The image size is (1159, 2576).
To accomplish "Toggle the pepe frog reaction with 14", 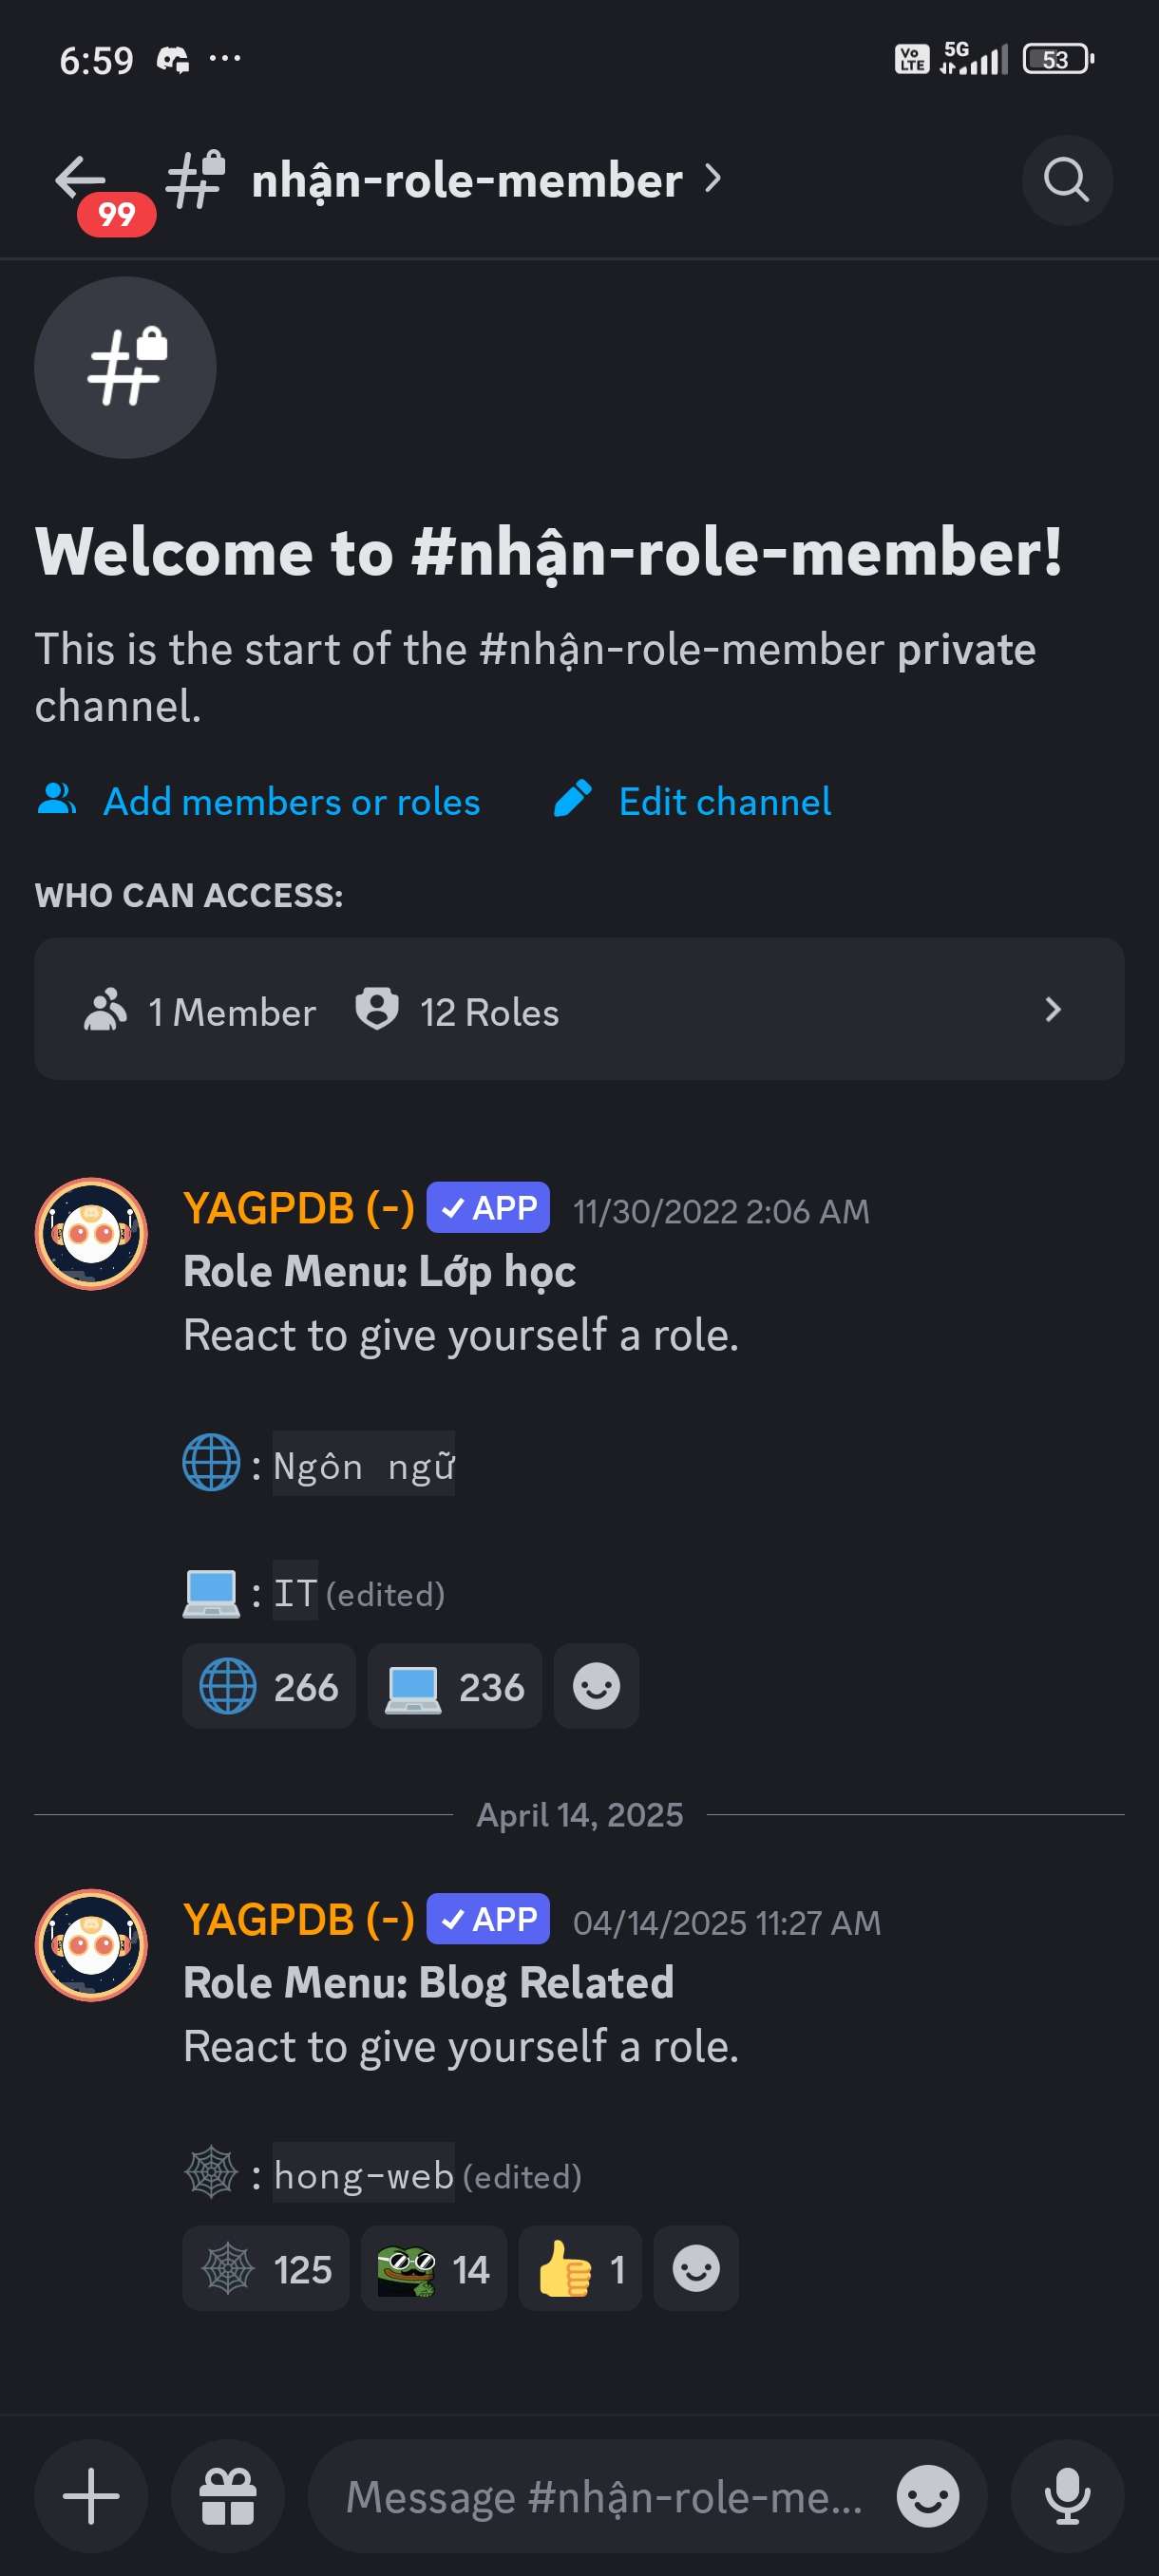I will click(433, 2269).
